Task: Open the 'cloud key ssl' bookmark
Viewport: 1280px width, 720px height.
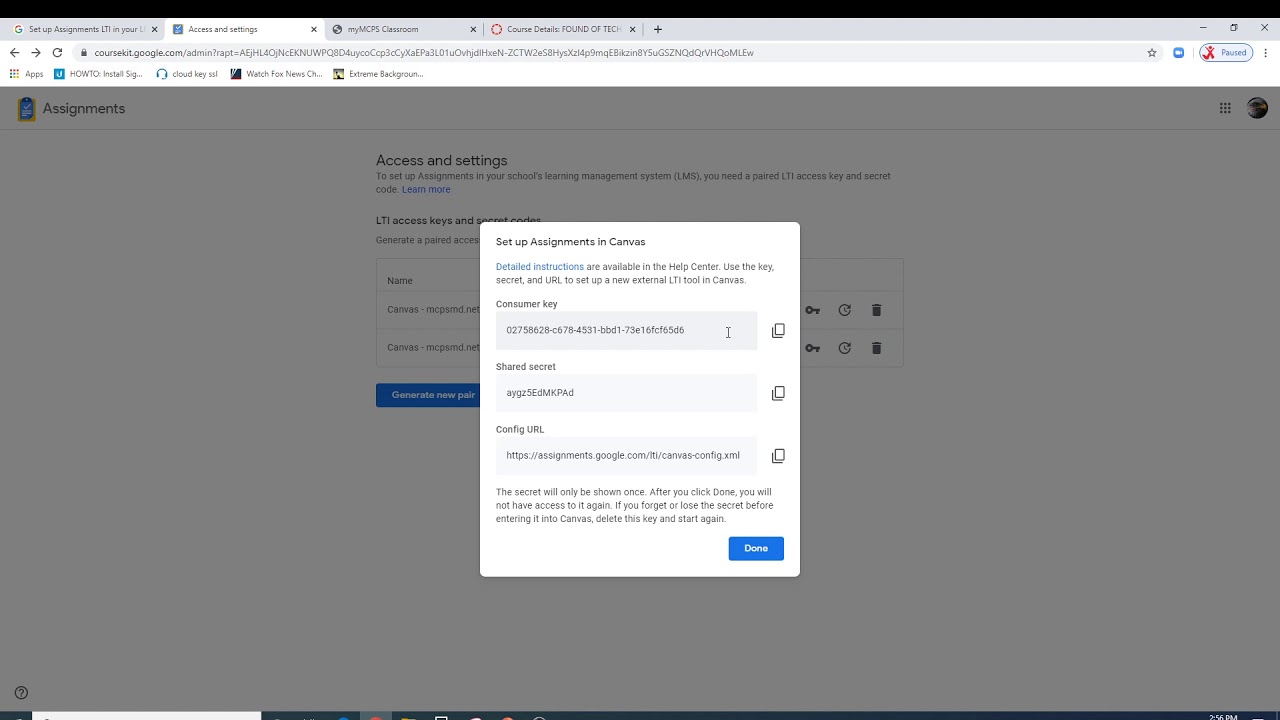Action: [x=187, y=74]
